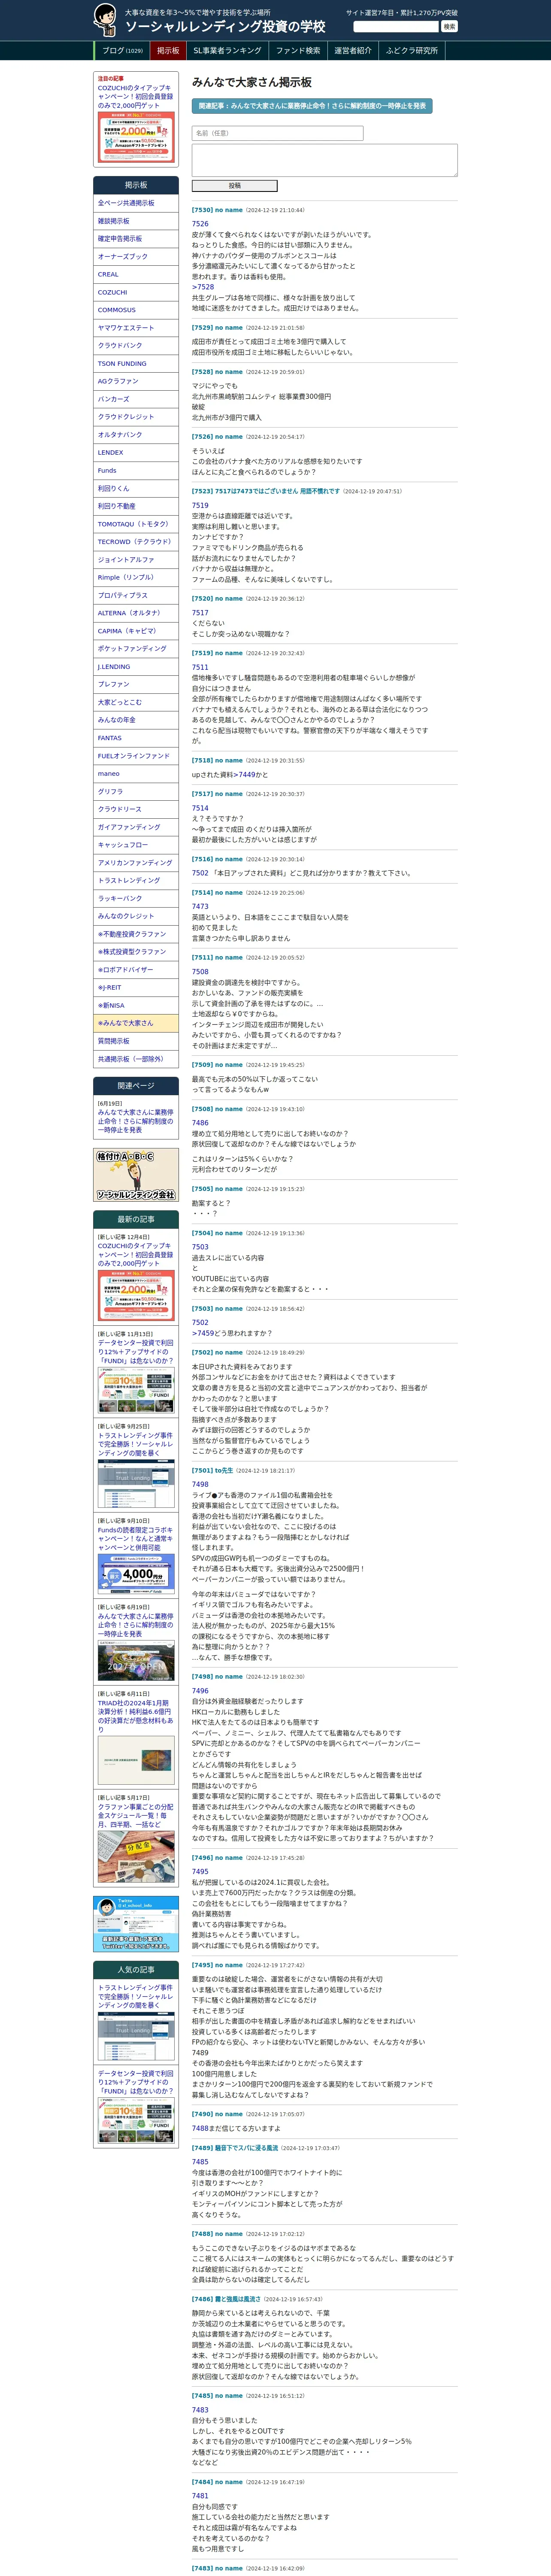Open CREAL board in sidebar

point(136,274)
